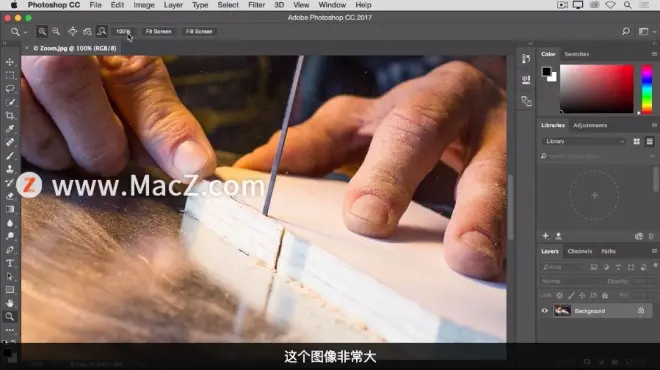Open the Select menu

coord(228,5)
